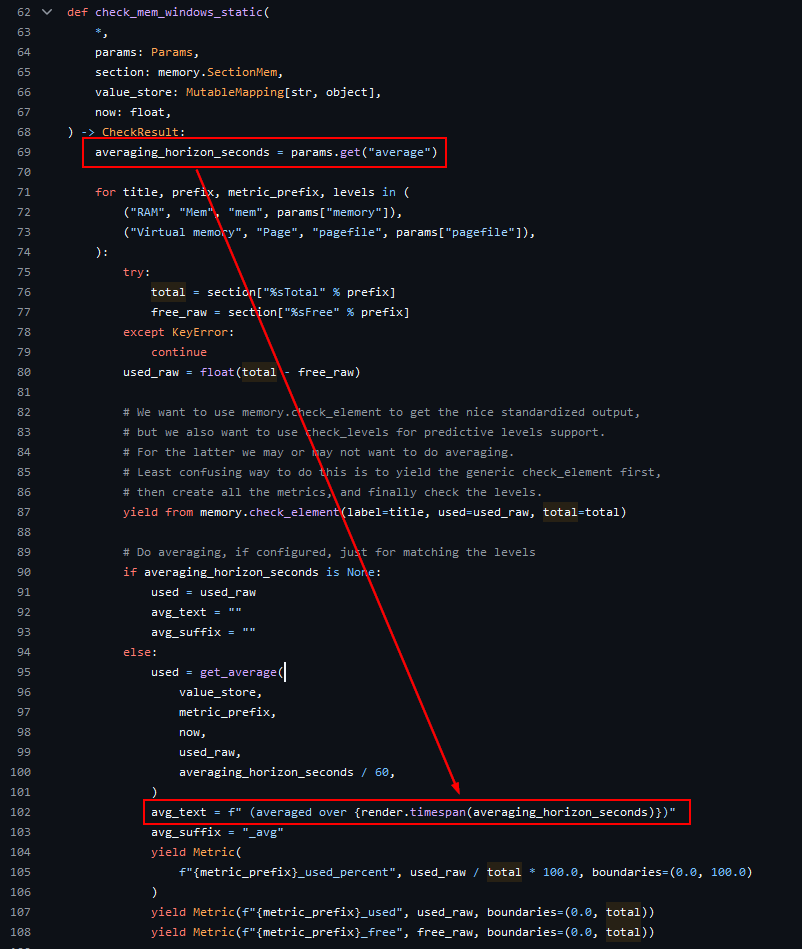Click line number 95 in the gutter
Screen dimensions: 802x949
click(x=23, y=672)
